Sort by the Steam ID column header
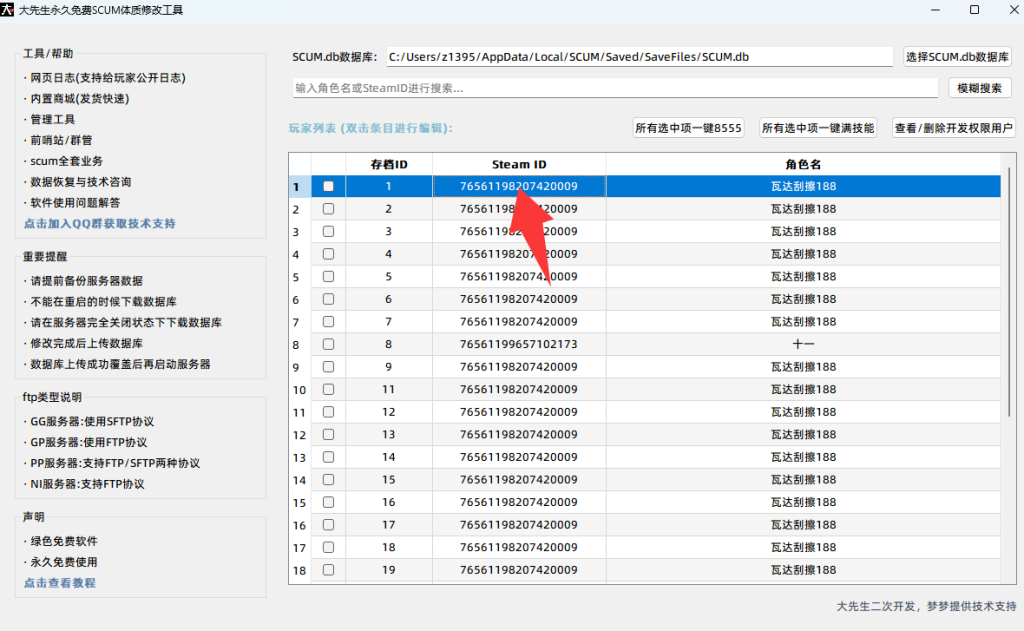The width and height of the screenshot is (1024, 631). point(519,164)
